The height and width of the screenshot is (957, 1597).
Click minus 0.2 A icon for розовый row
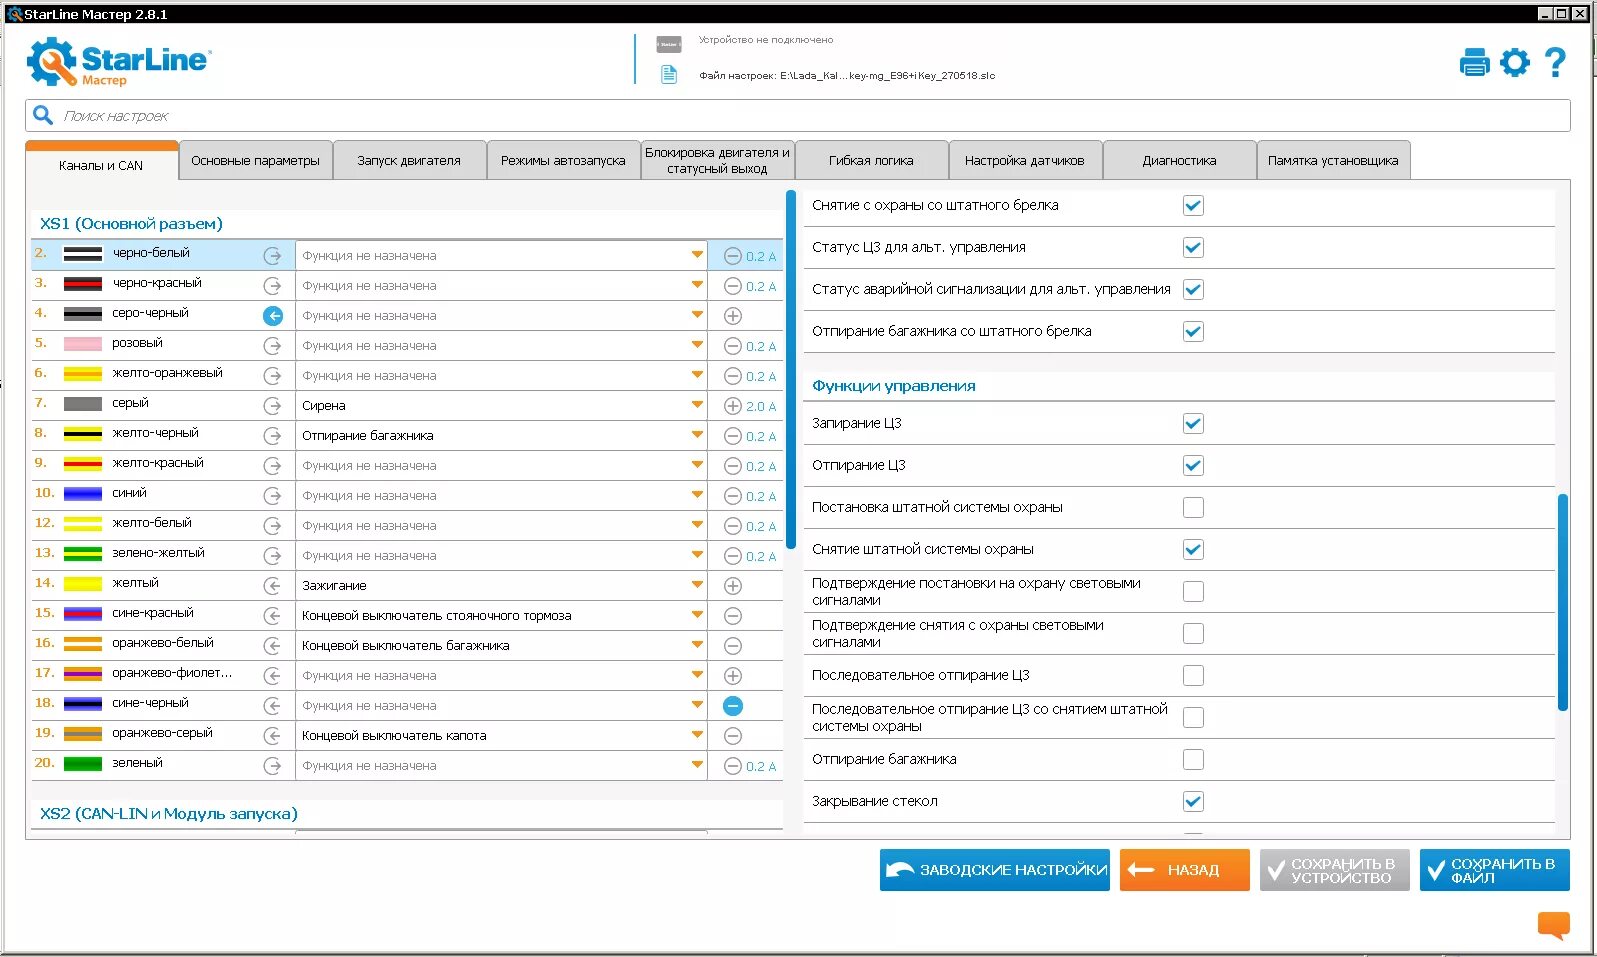pos(733,346)
